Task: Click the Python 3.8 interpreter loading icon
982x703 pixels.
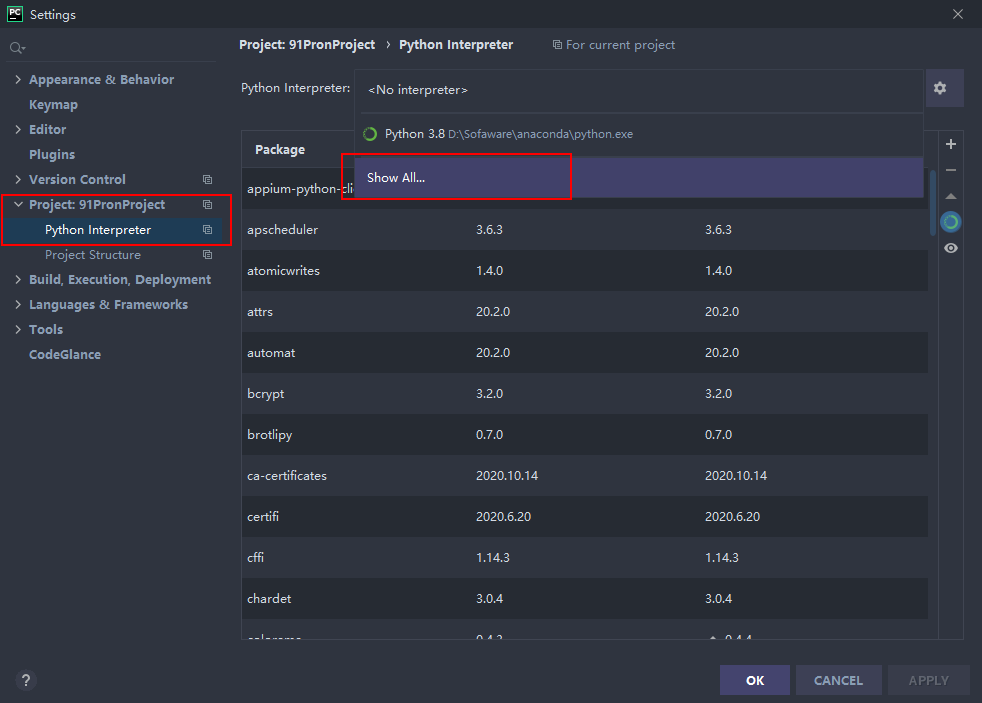Action: pos(370,134)
